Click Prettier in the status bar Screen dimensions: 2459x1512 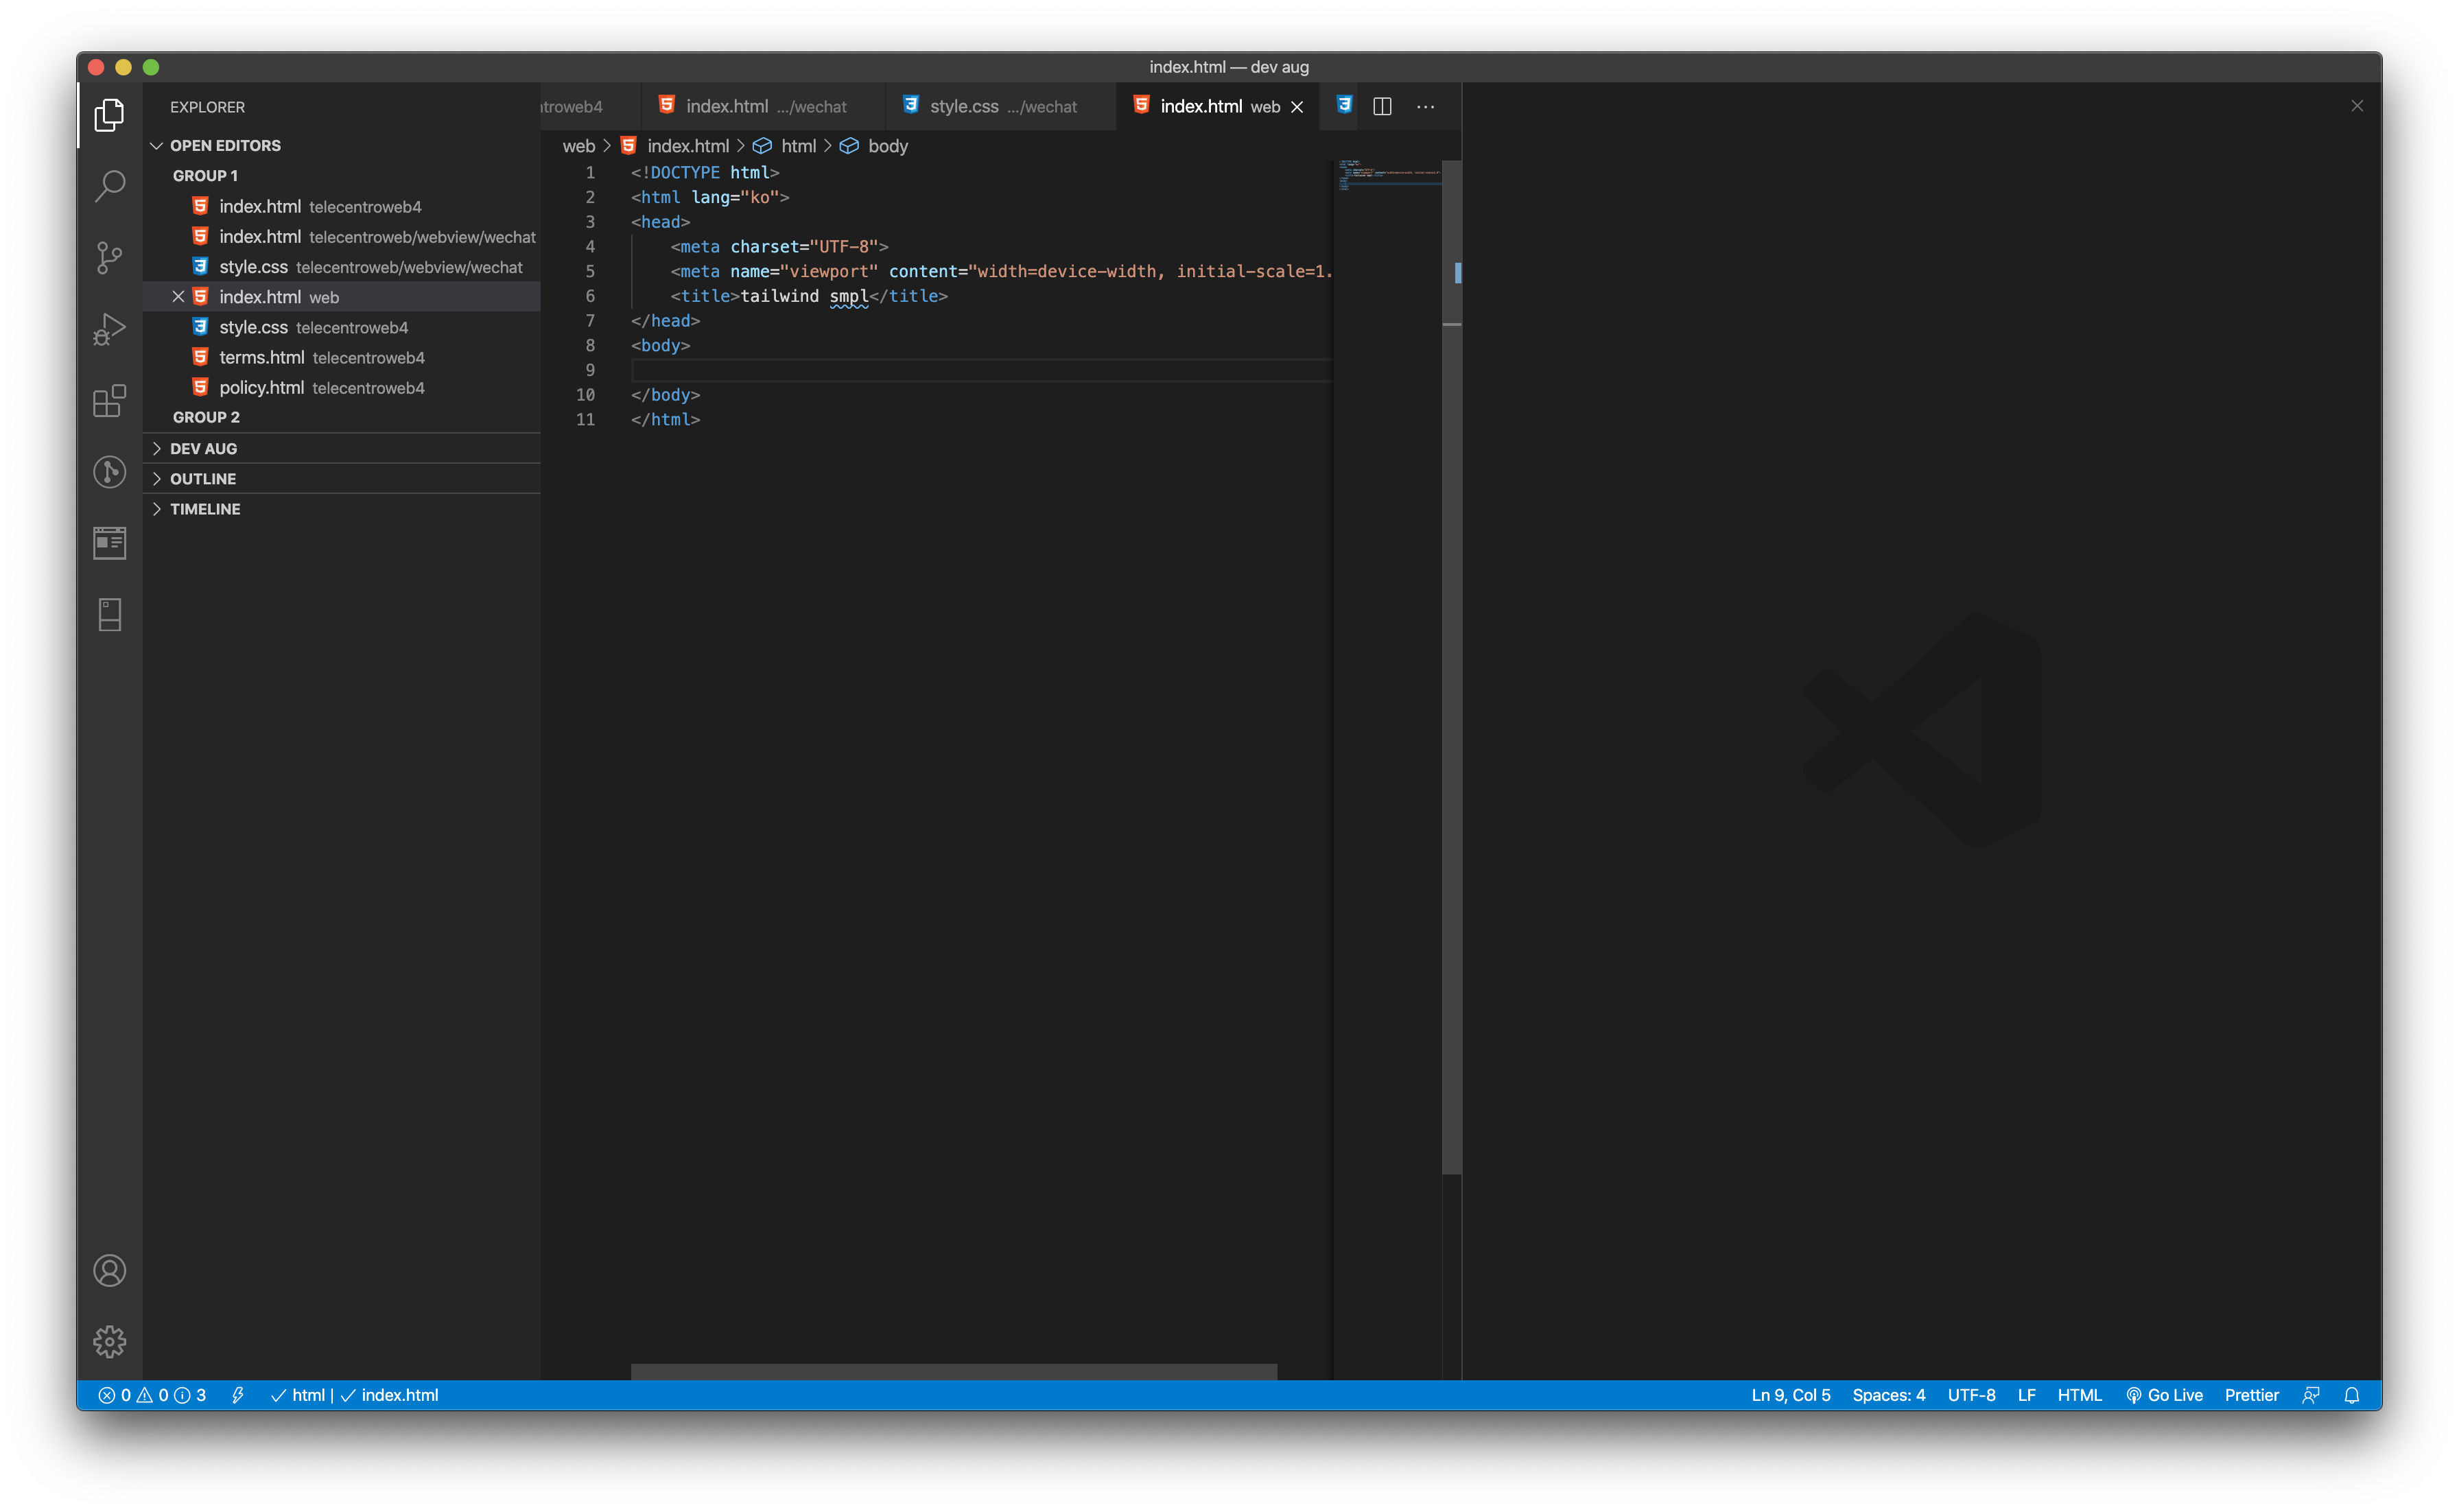coord(2251,1395)
